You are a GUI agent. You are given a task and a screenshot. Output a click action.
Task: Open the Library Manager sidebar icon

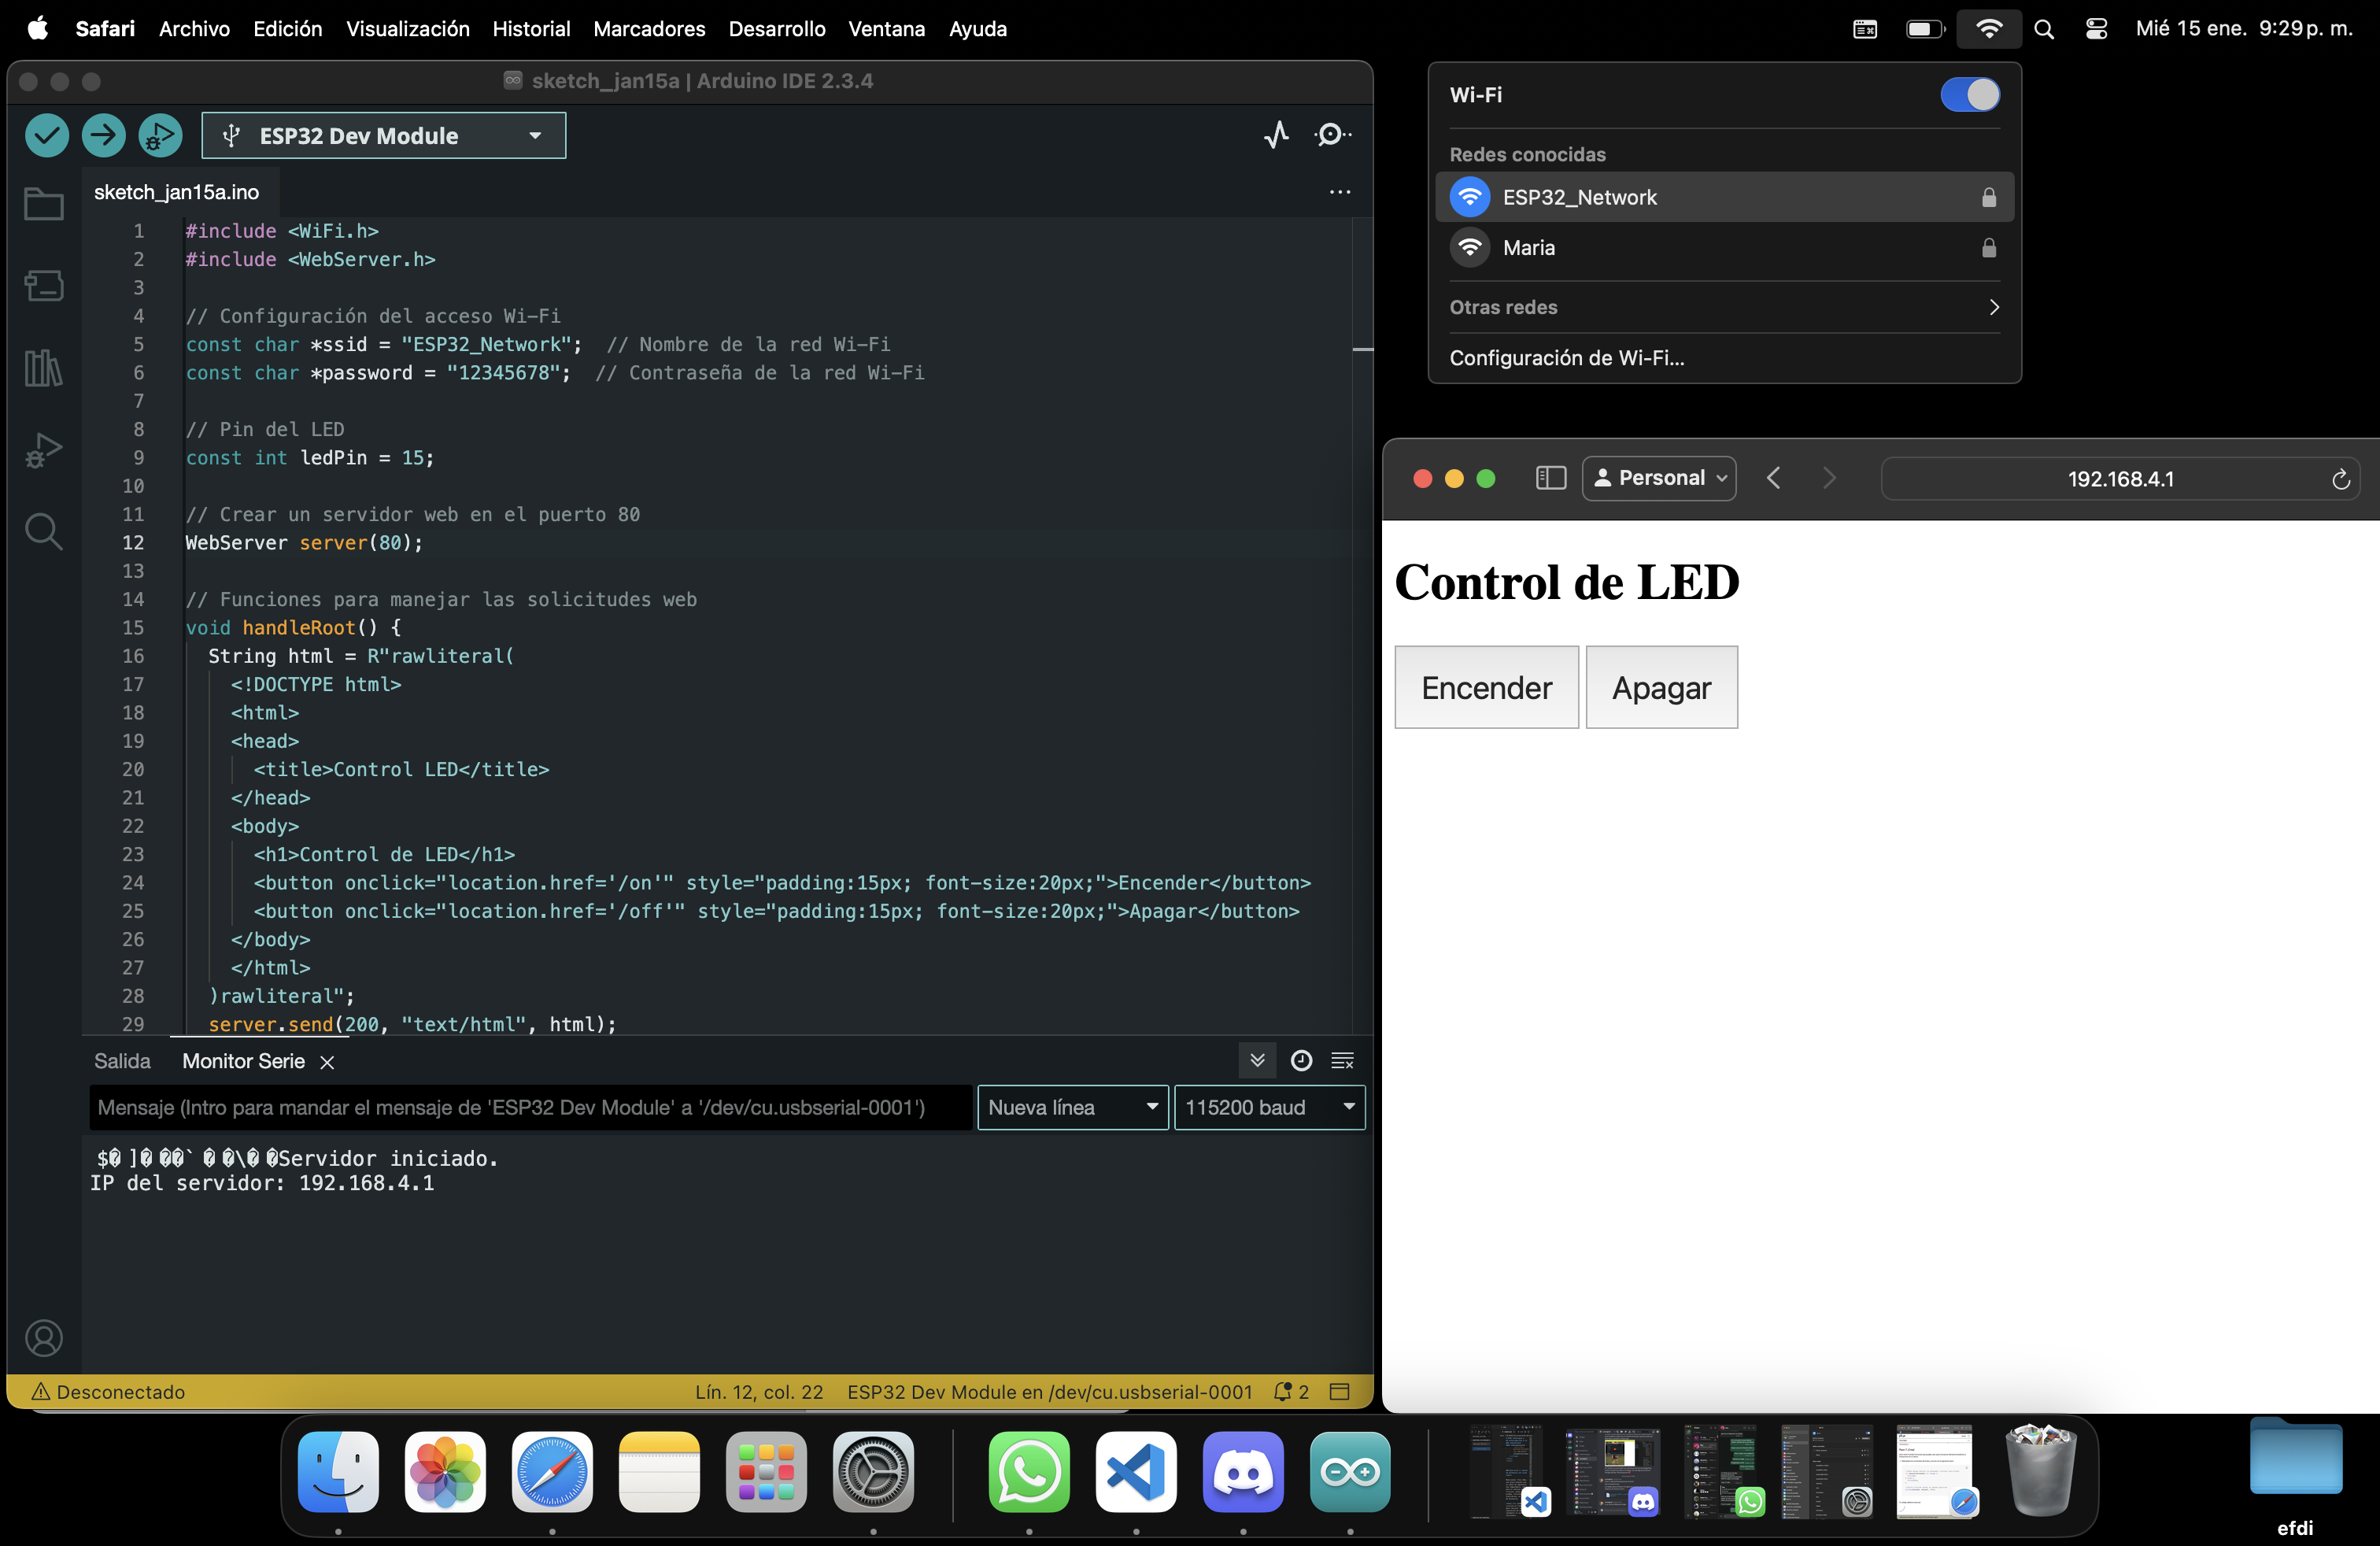(43, 368)
